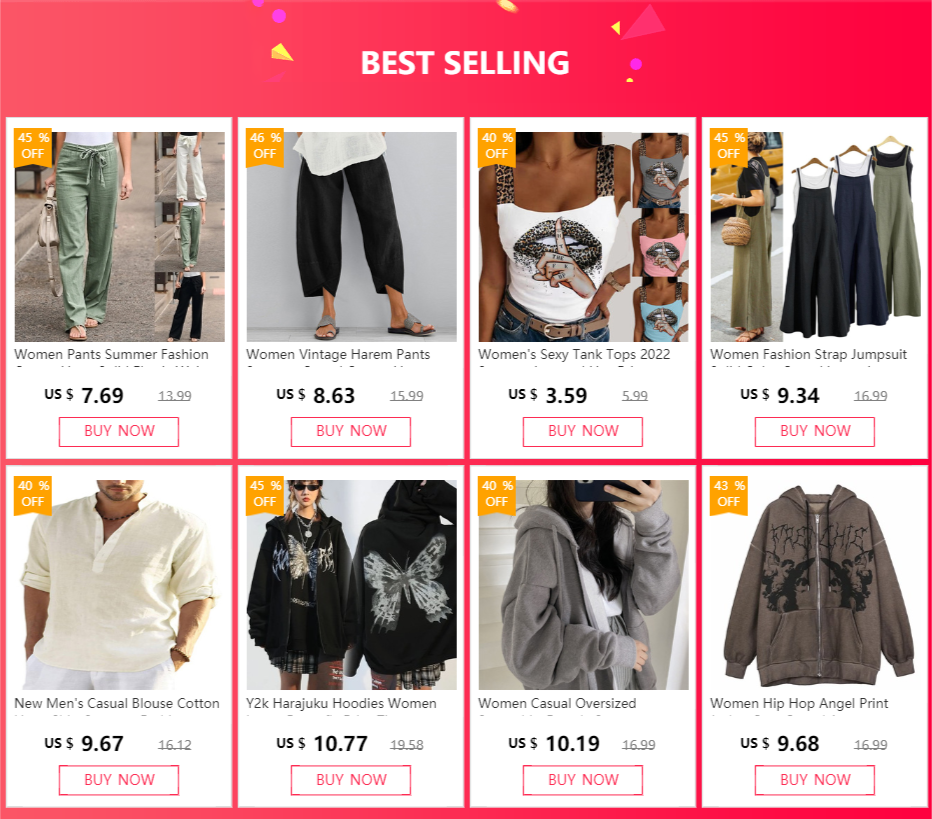This screenshot has width=932, height=819.
Task: Buy Now the 3.59 tank top
Action: click(582, 431)
